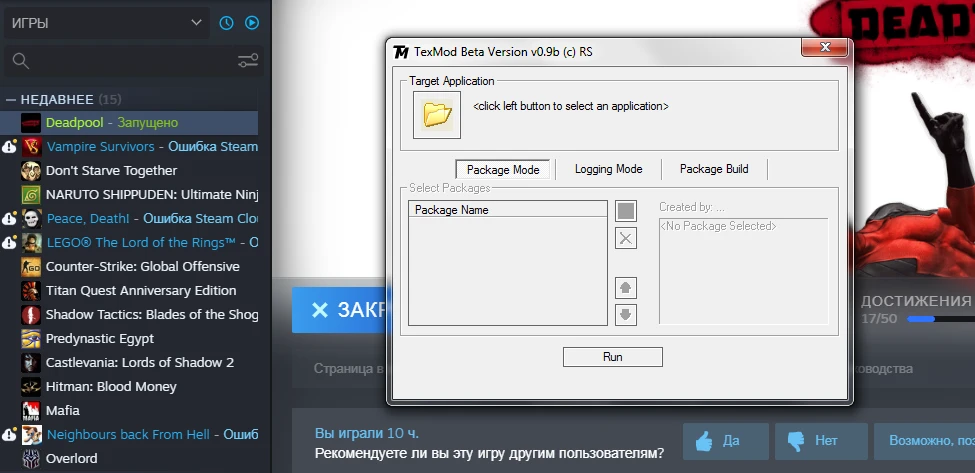This screenshot has width=975, height=473.
Task: Select Deadpool in Steam library list
Action: pos(129,122)
